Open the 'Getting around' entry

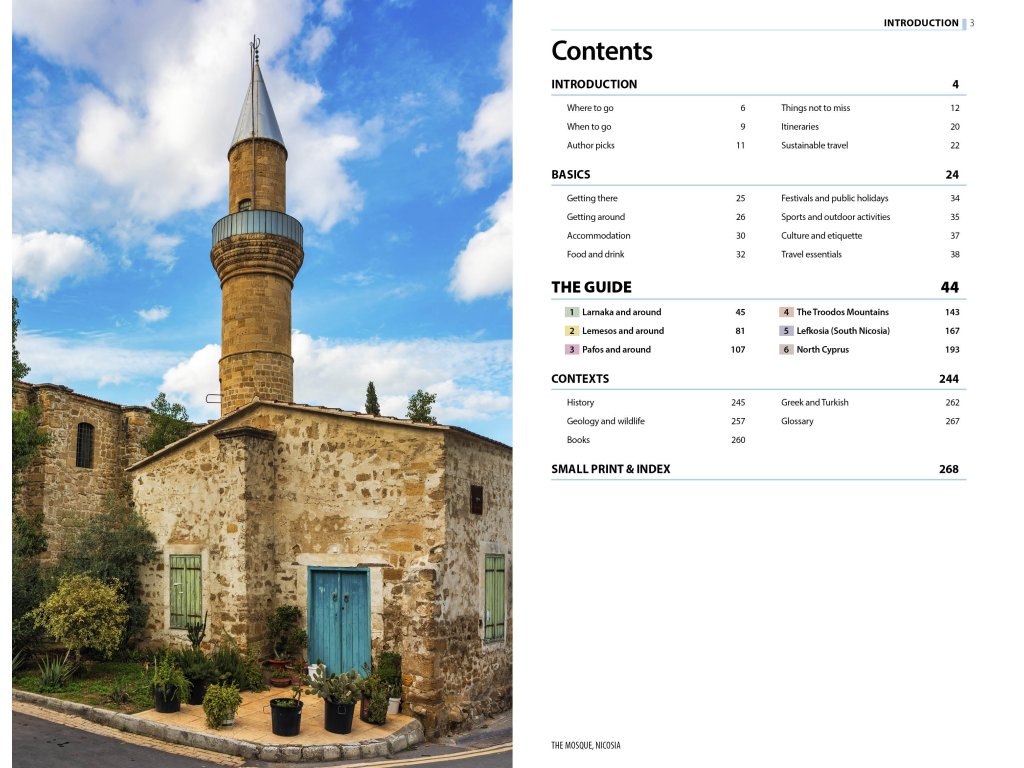[x=596, y=217]
